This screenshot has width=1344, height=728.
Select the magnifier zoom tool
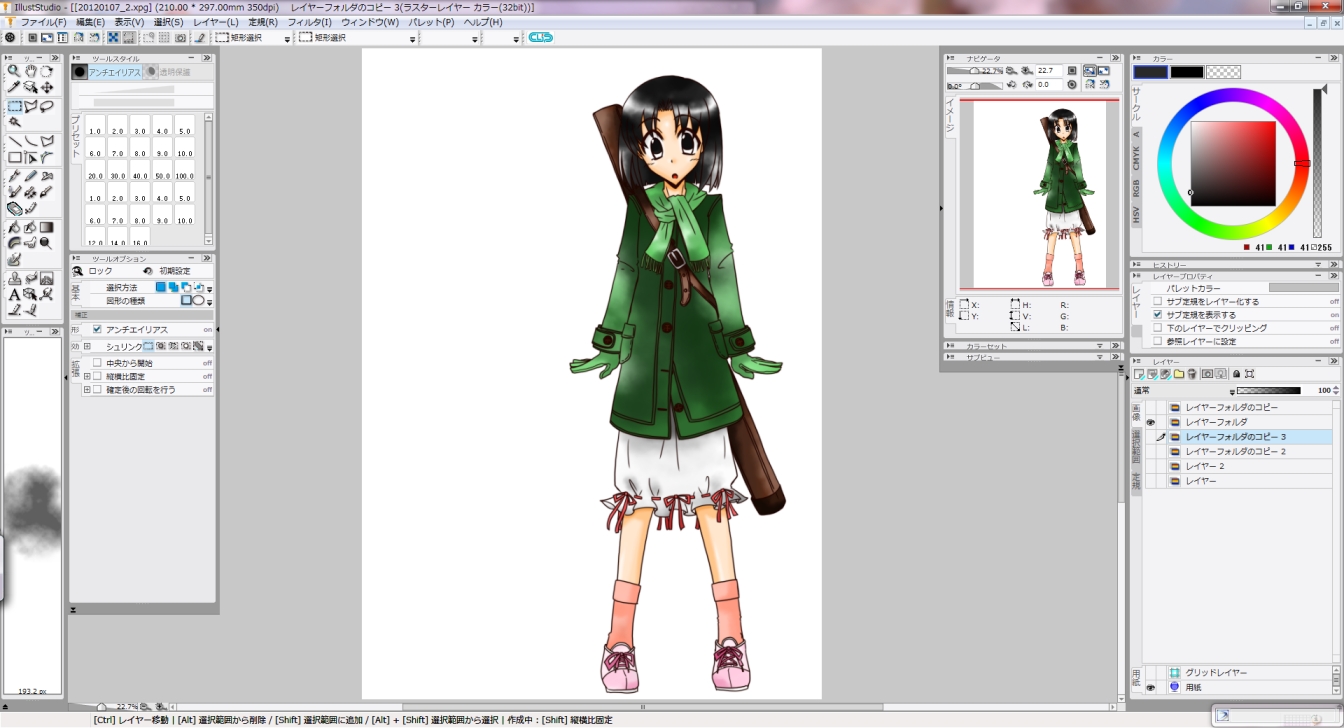click(x=14, y=71)
